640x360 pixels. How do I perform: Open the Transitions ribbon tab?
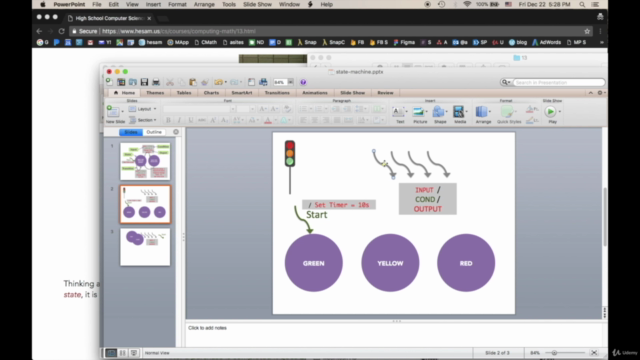tap(277, 93)
